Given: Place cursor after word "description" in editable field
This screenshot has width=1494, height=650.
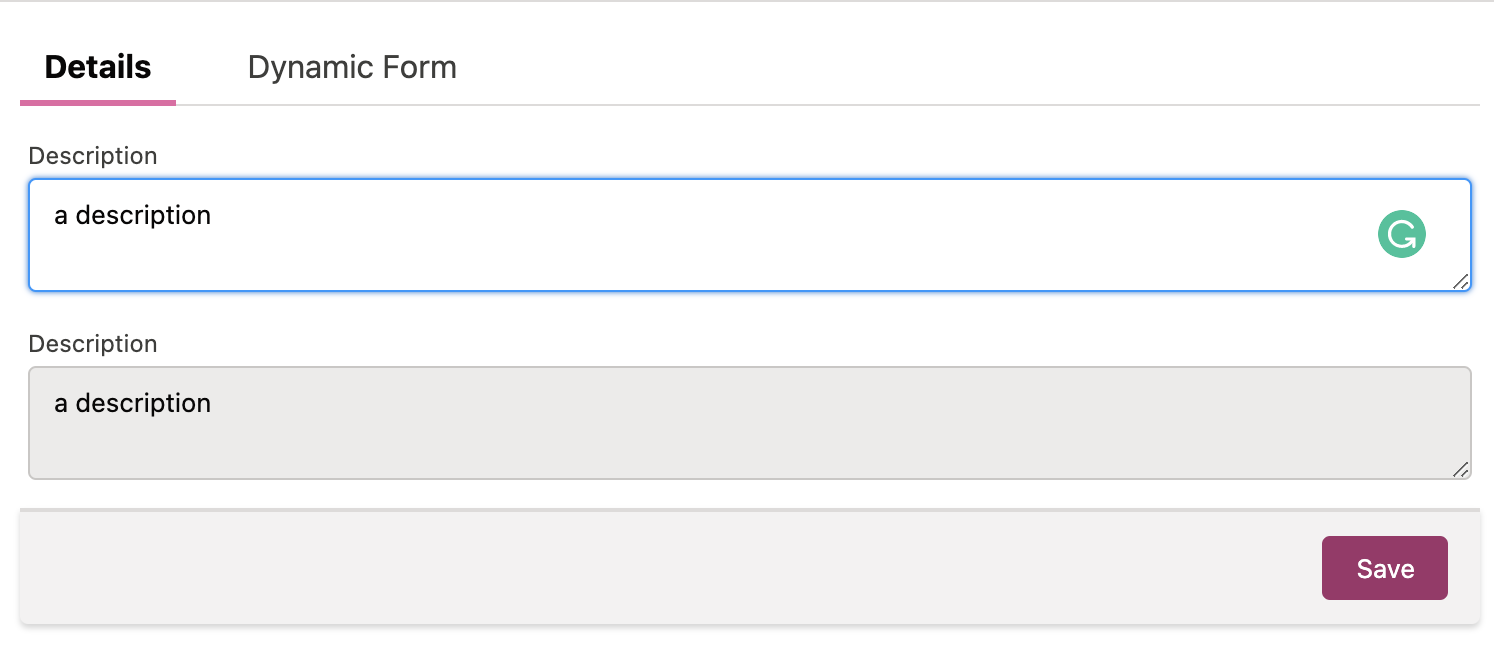Looking at the screenshot, I should point(213,215).
